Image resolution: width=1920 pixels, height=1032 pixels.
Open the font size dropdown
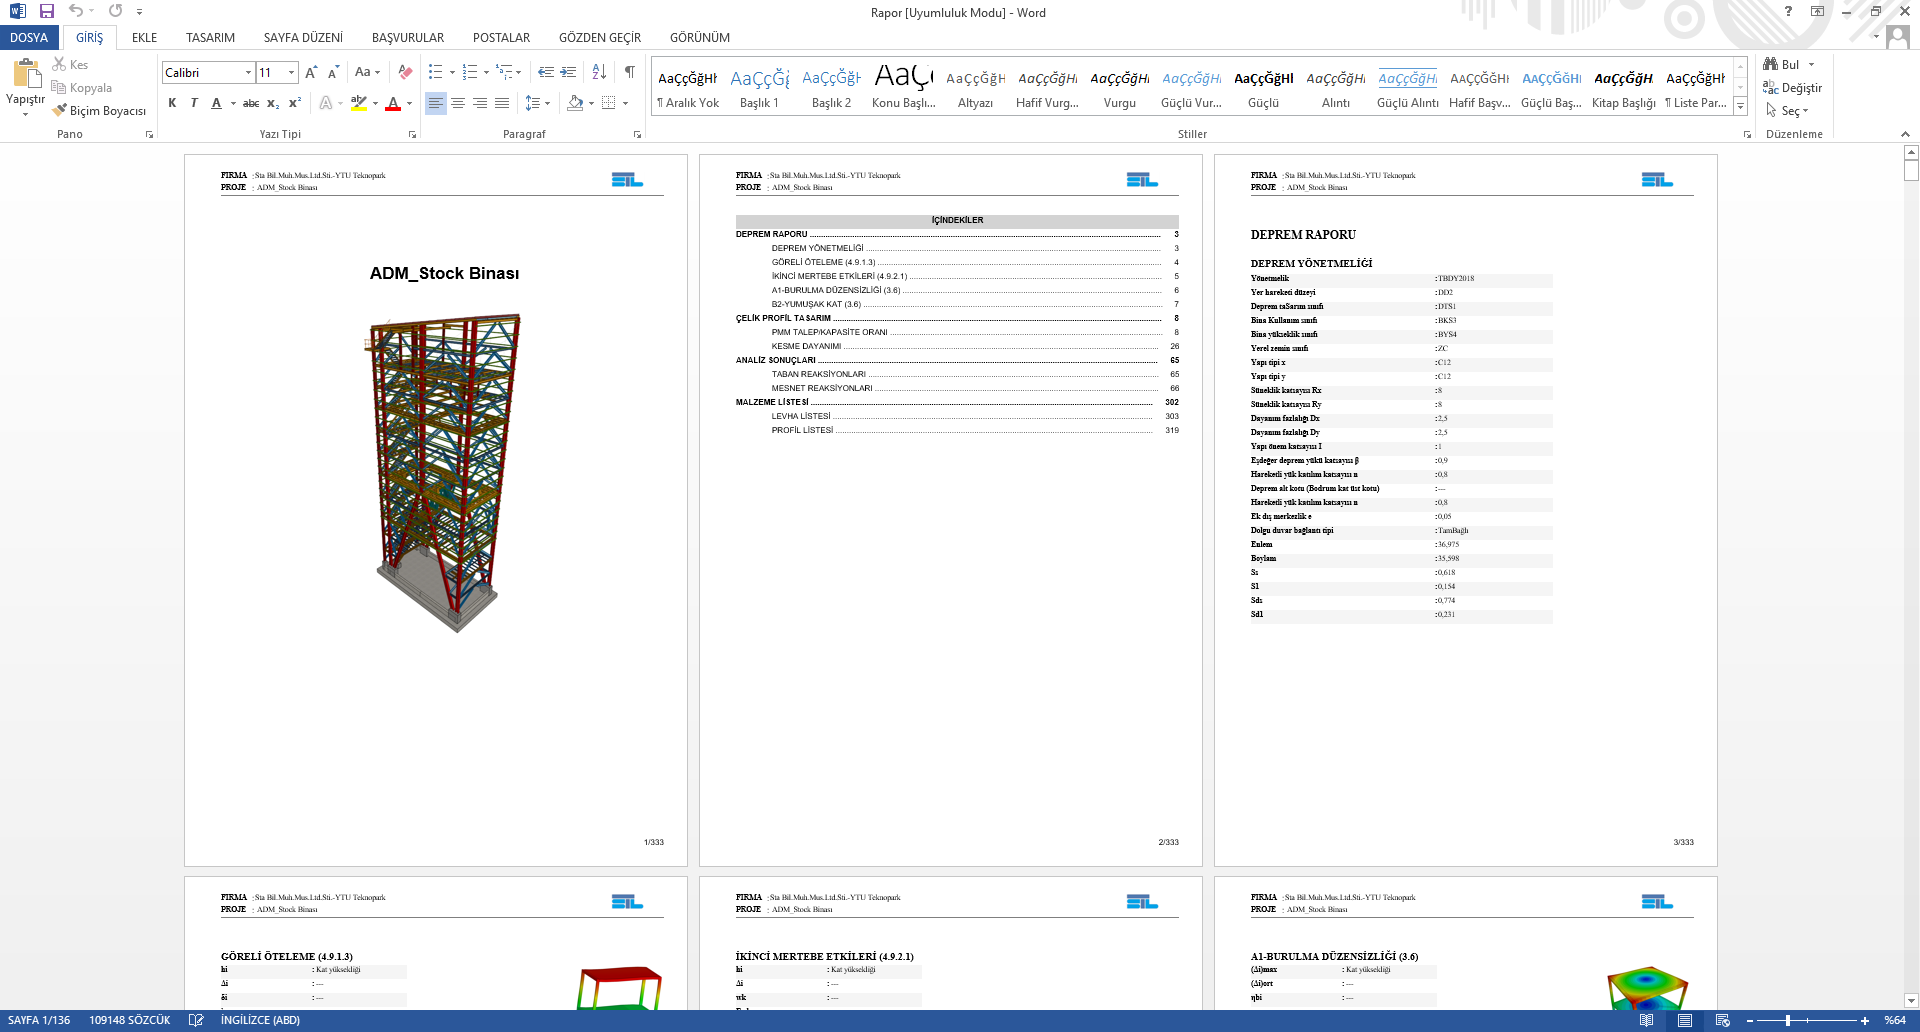pos(291,72)
